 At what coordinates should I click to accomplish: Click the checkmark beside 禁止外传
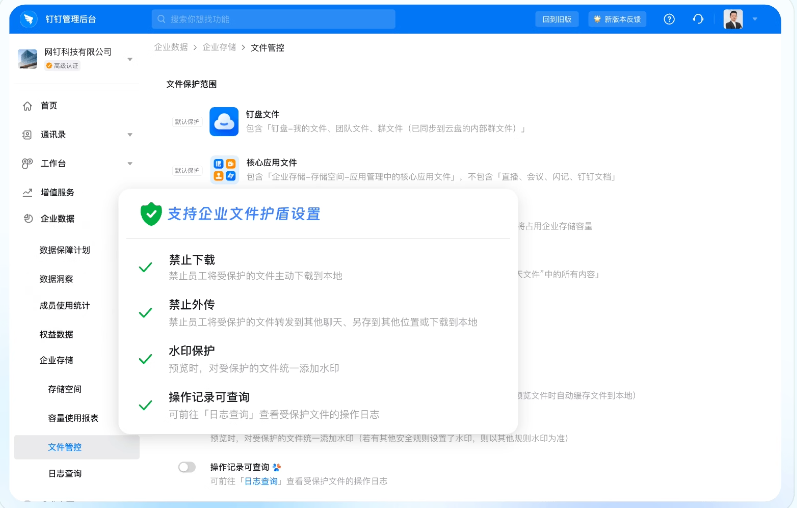tap(145, 313)
